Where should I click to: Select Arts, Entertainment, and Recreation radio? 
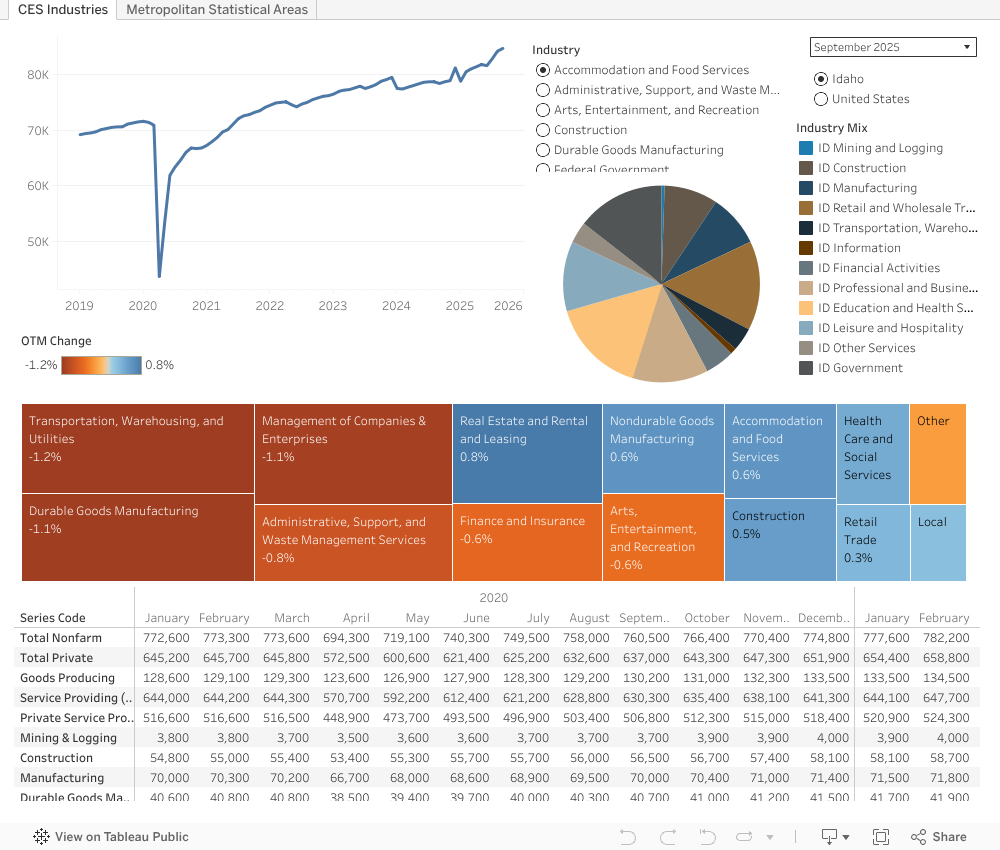pos(543,110)
